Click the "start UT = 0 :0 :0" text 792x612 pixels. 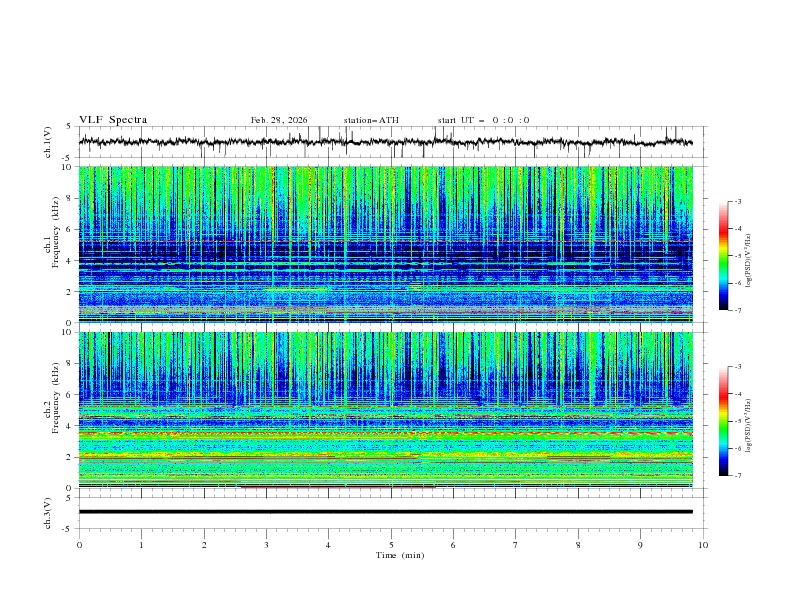point(483,120)
